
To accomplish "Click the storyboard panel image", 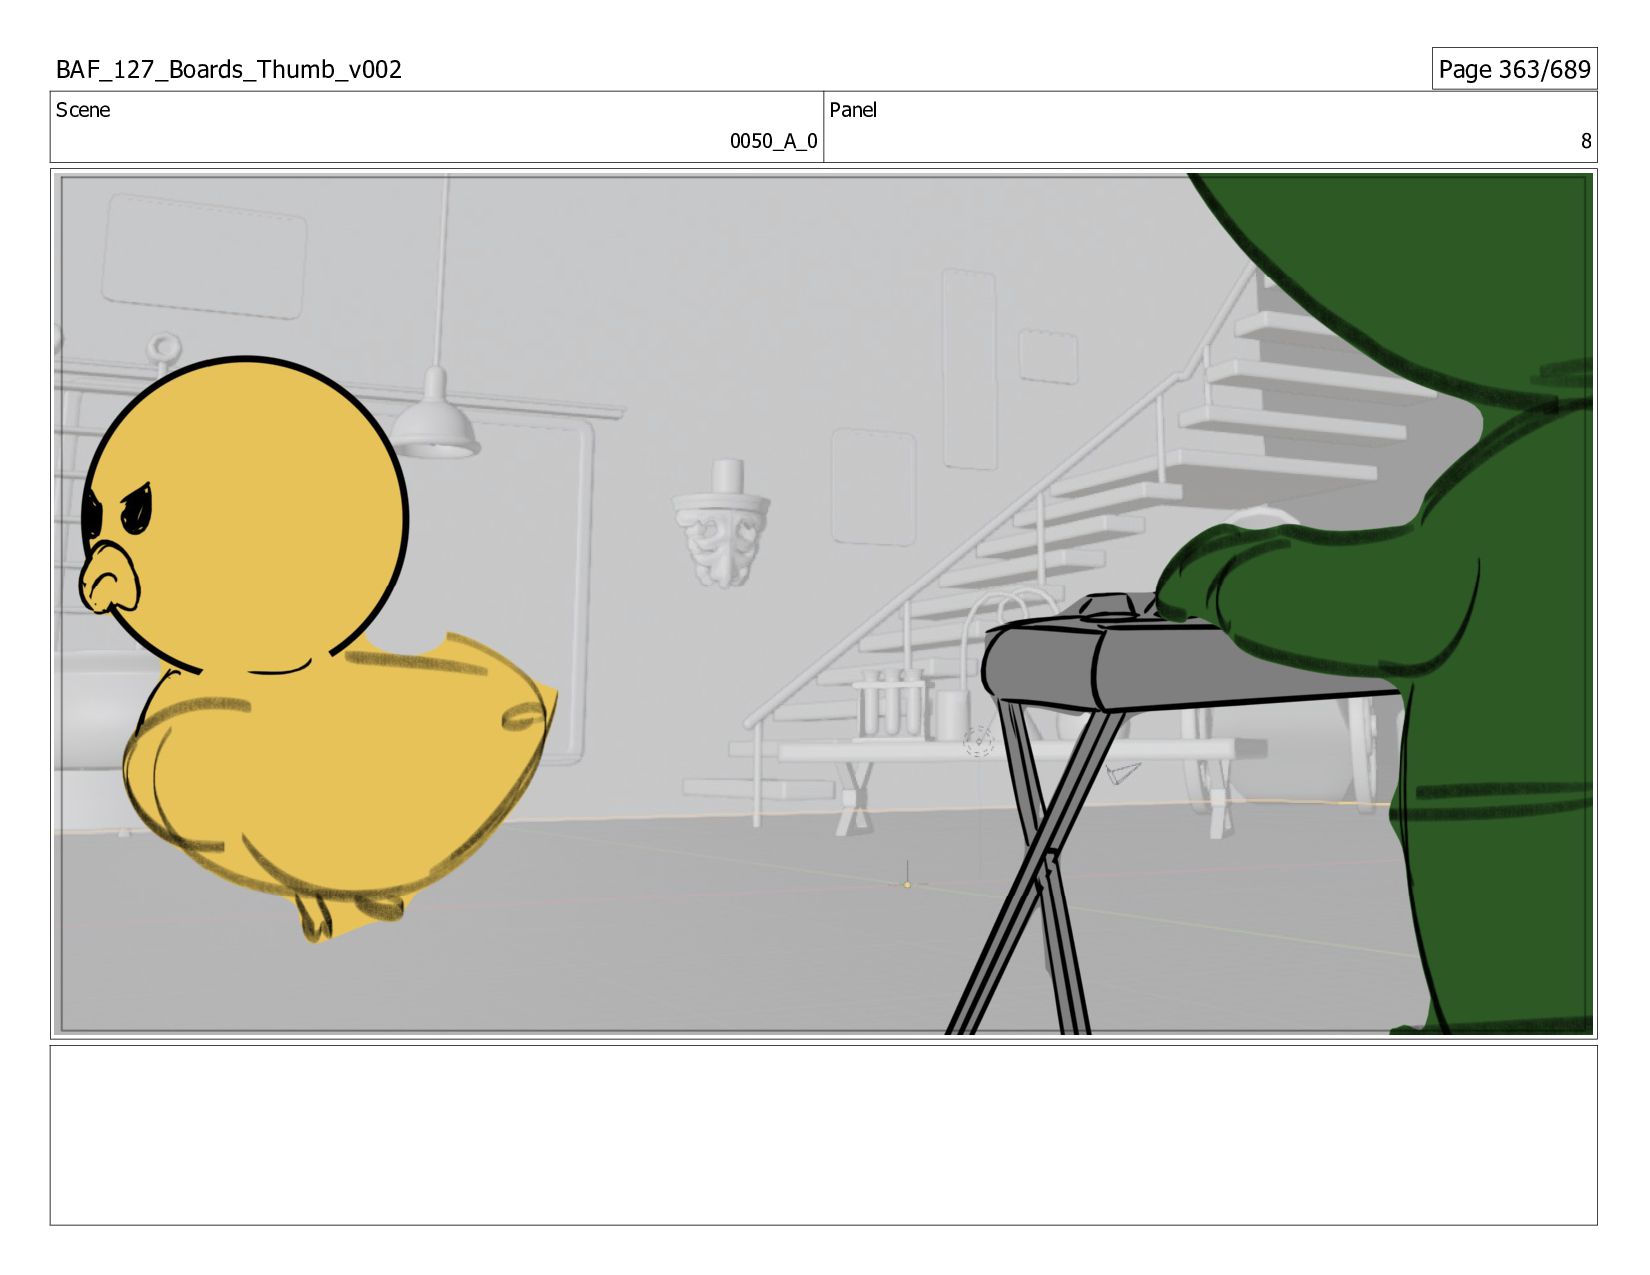I will pyautogui.click(x=823, y=604).
